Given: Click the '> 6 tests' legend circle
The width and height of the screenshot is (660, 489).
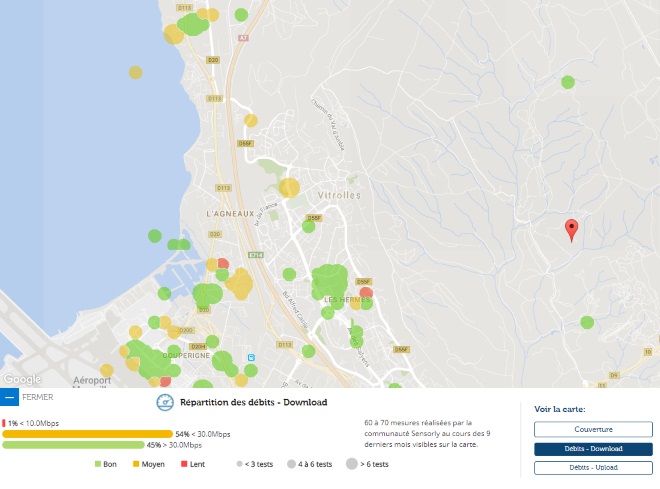Looking at the screenshot, I should 352,465.
